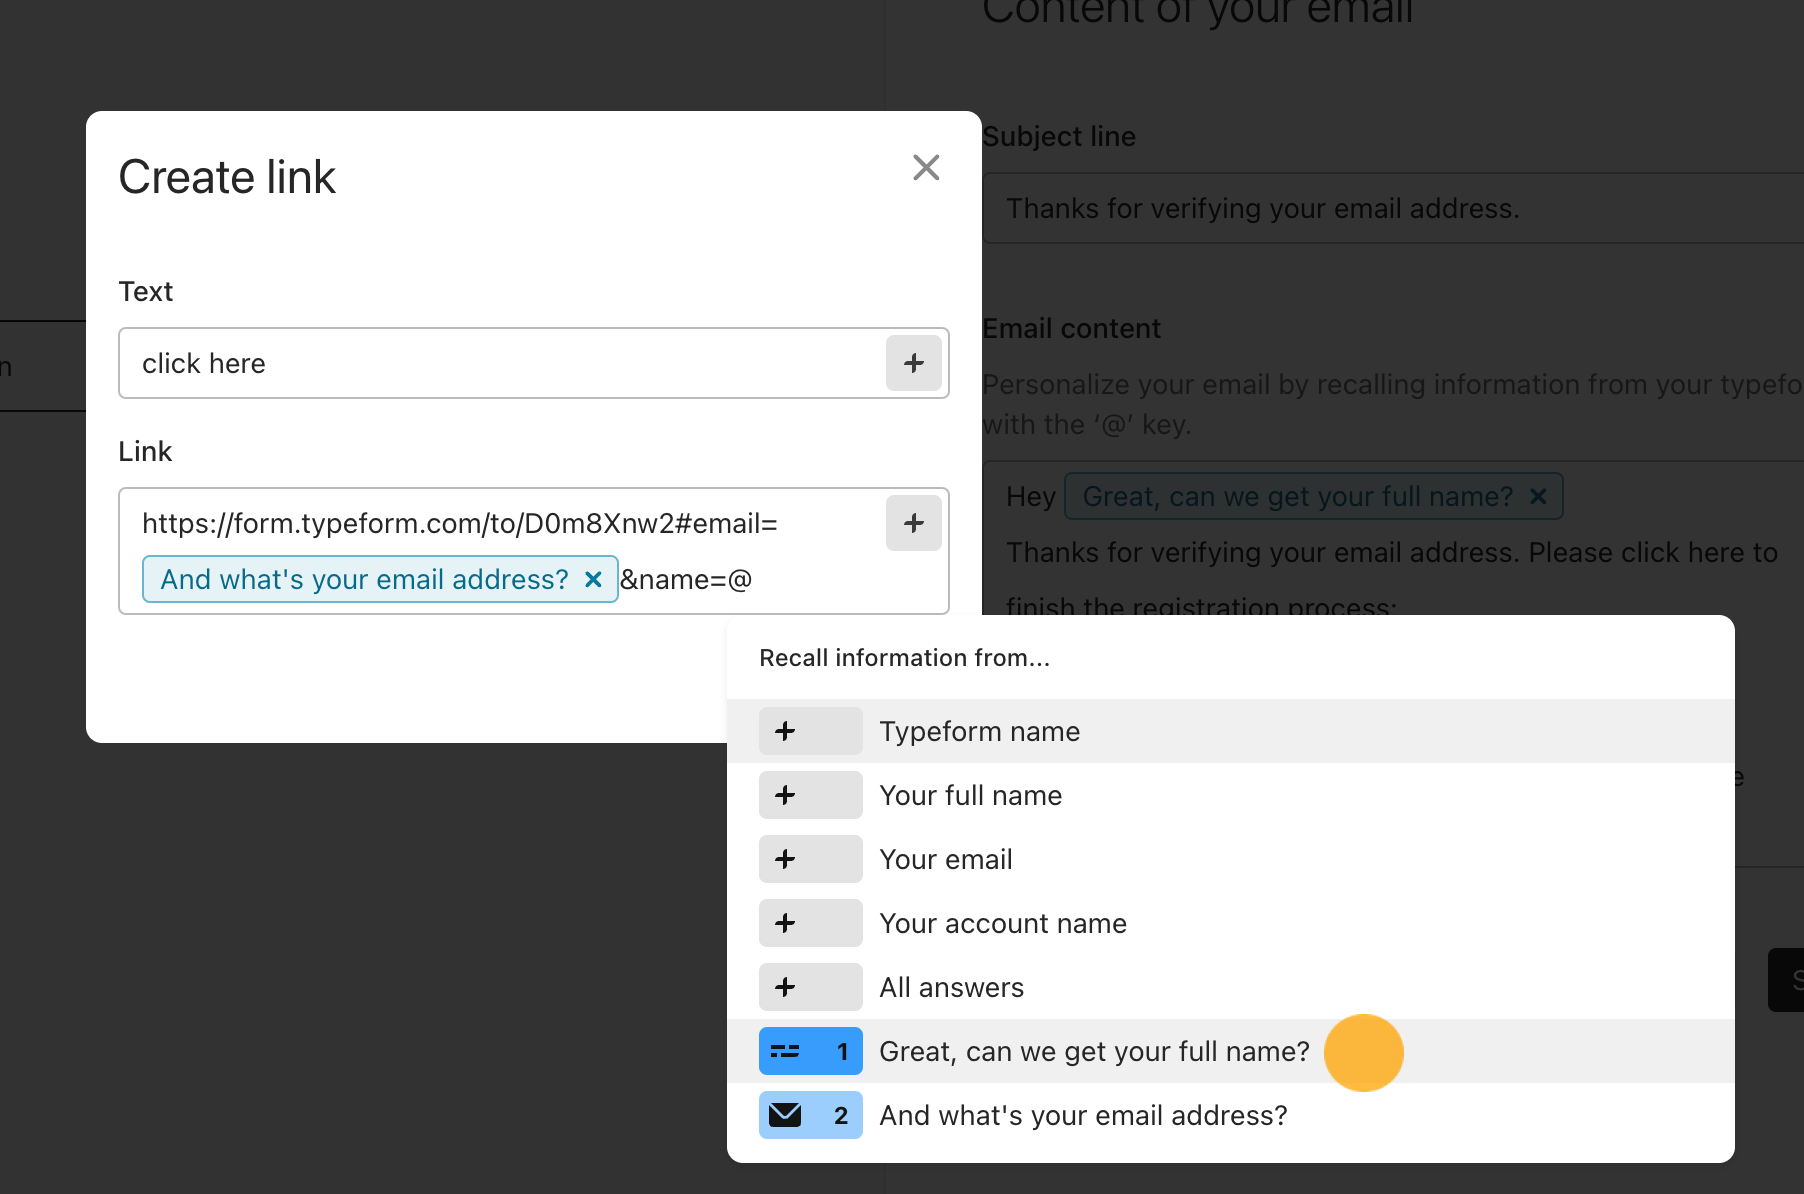Select the full name question recall item
The height and width of the screenshot is (1194, 1804).
coord(1094,1051)
